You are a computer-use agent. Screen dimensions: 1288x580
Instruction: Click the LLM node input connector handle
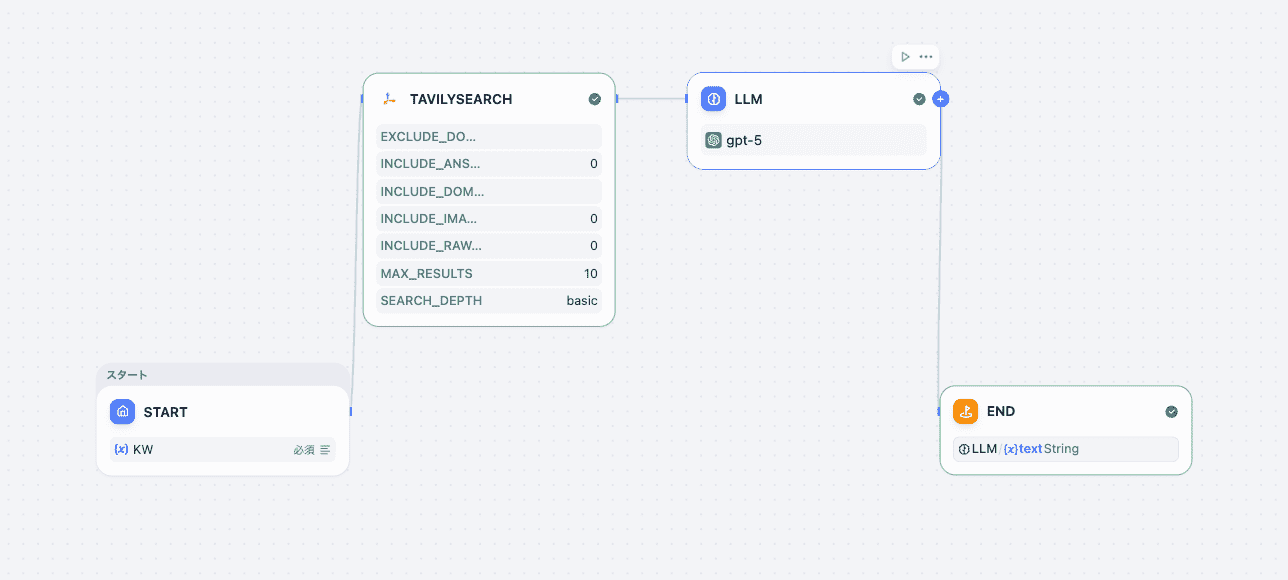686,98
